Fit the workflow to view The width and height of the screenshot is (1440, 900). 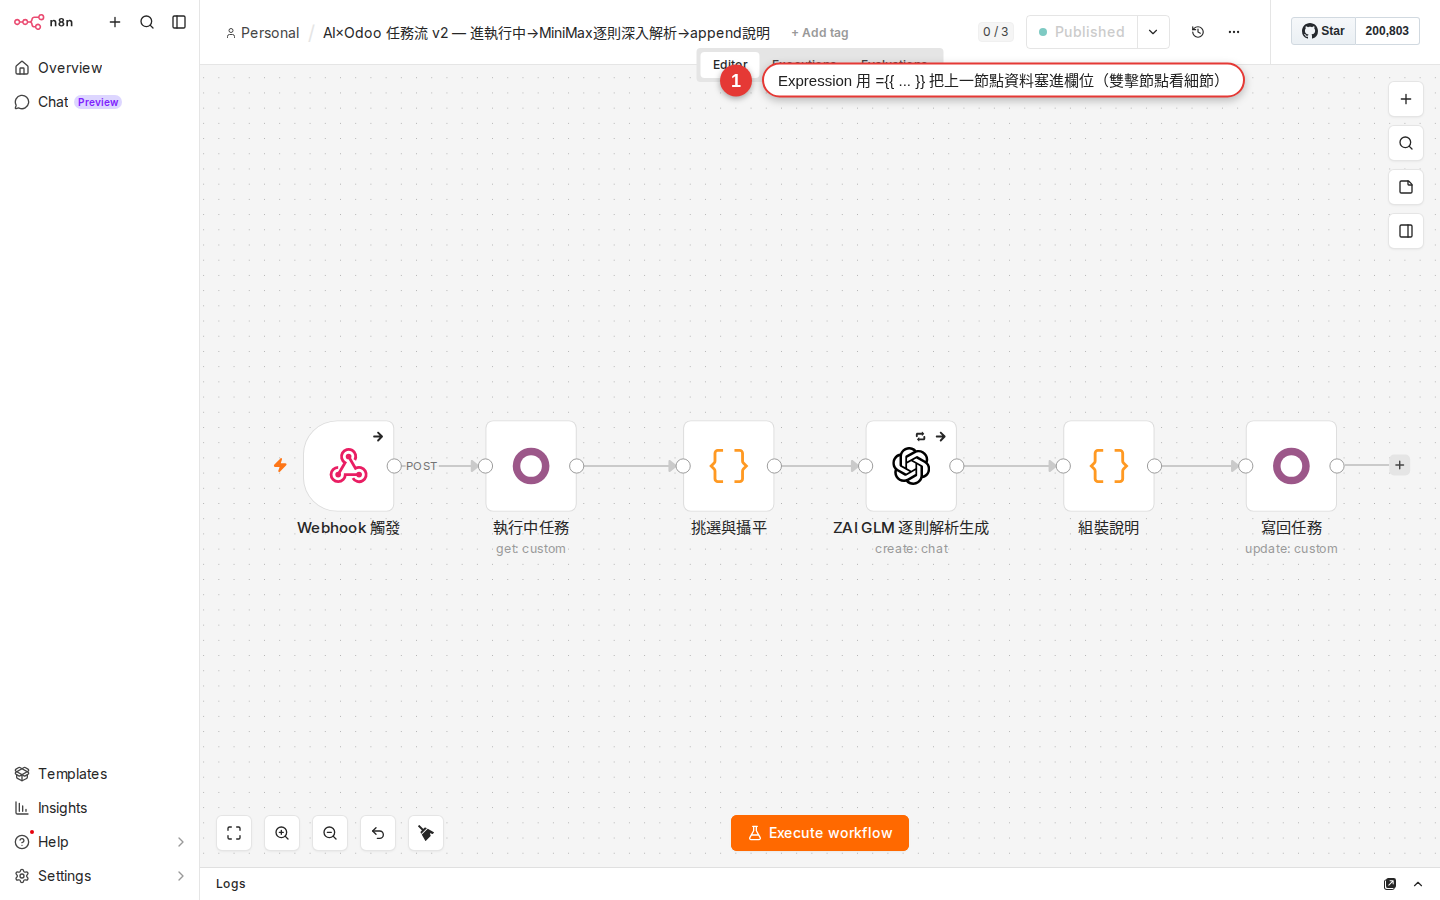(234, 833)
